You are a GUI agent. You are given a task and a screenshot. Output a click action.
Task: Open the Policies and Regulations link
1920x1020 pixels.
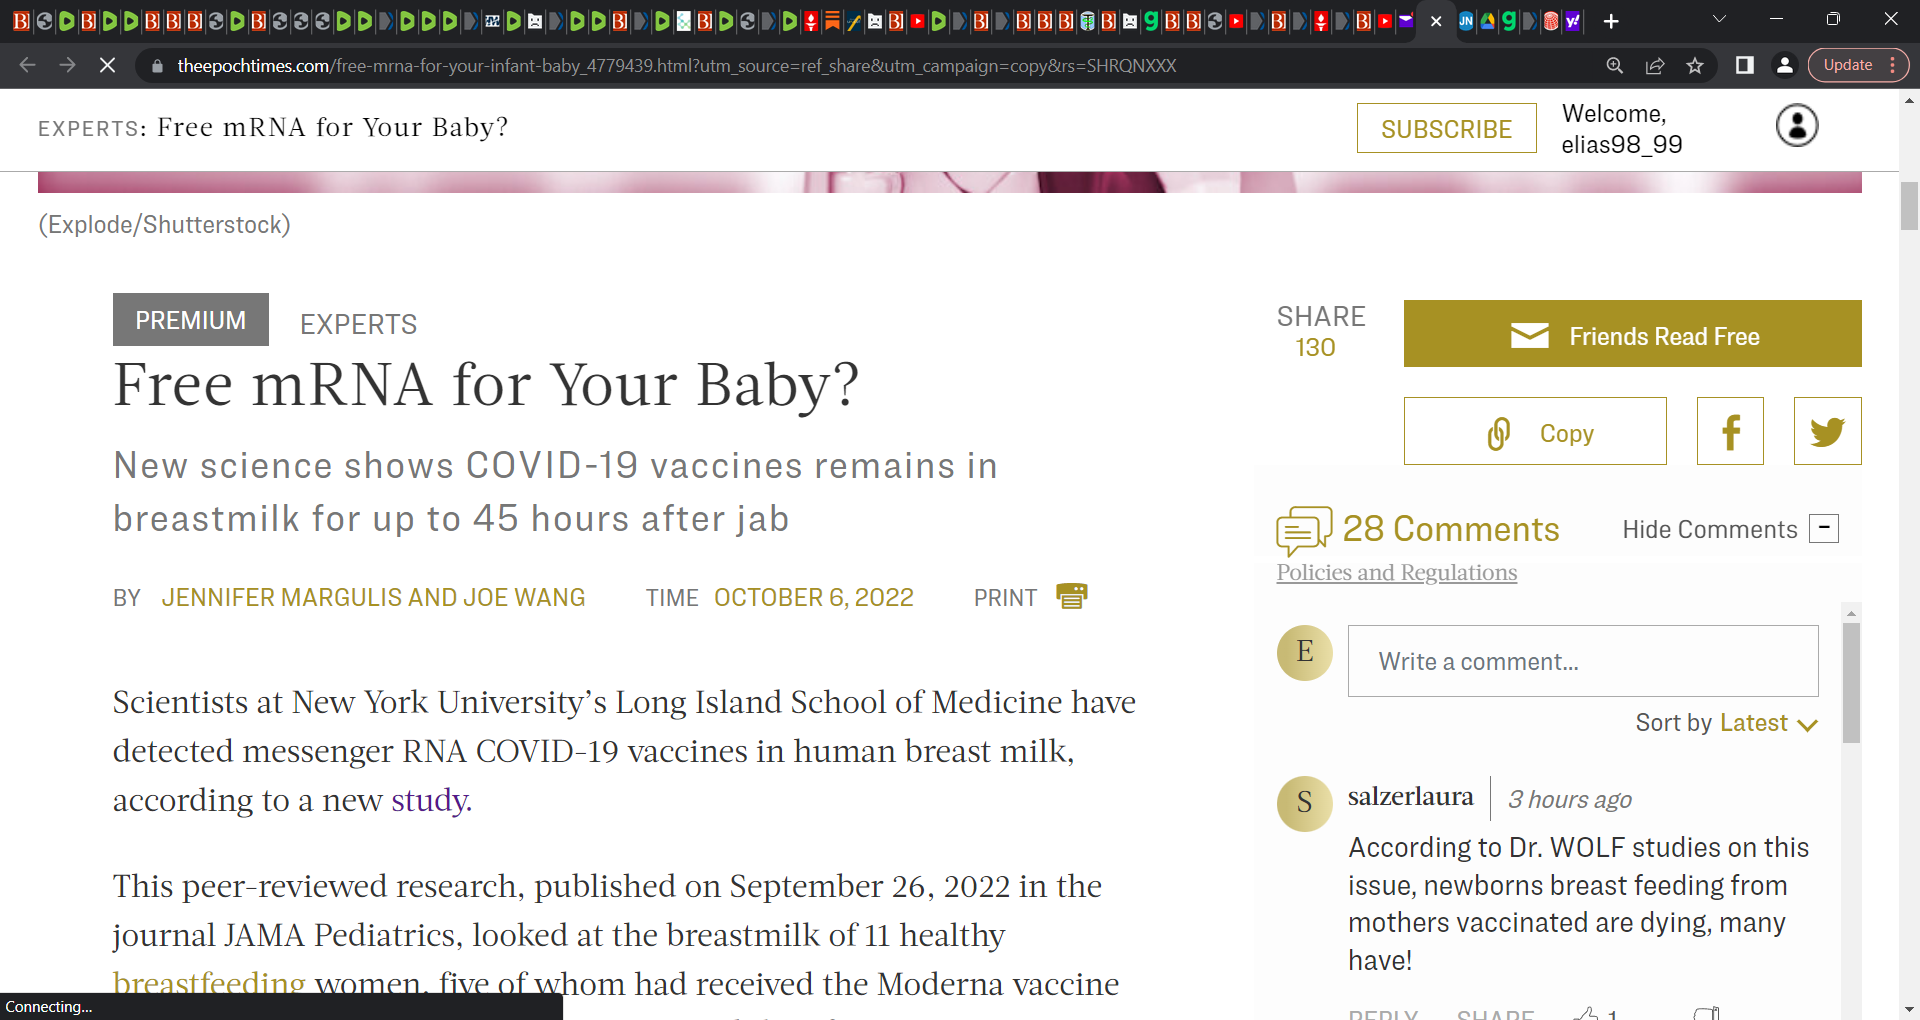[x=1396, y=572]
